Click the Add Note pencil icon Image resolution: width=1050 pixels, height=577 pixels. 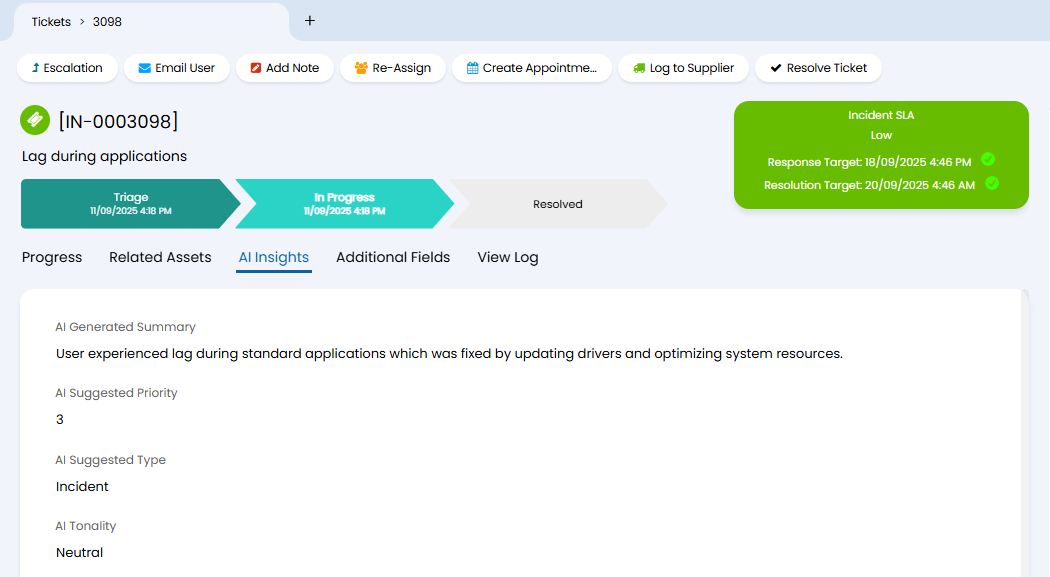256,68
